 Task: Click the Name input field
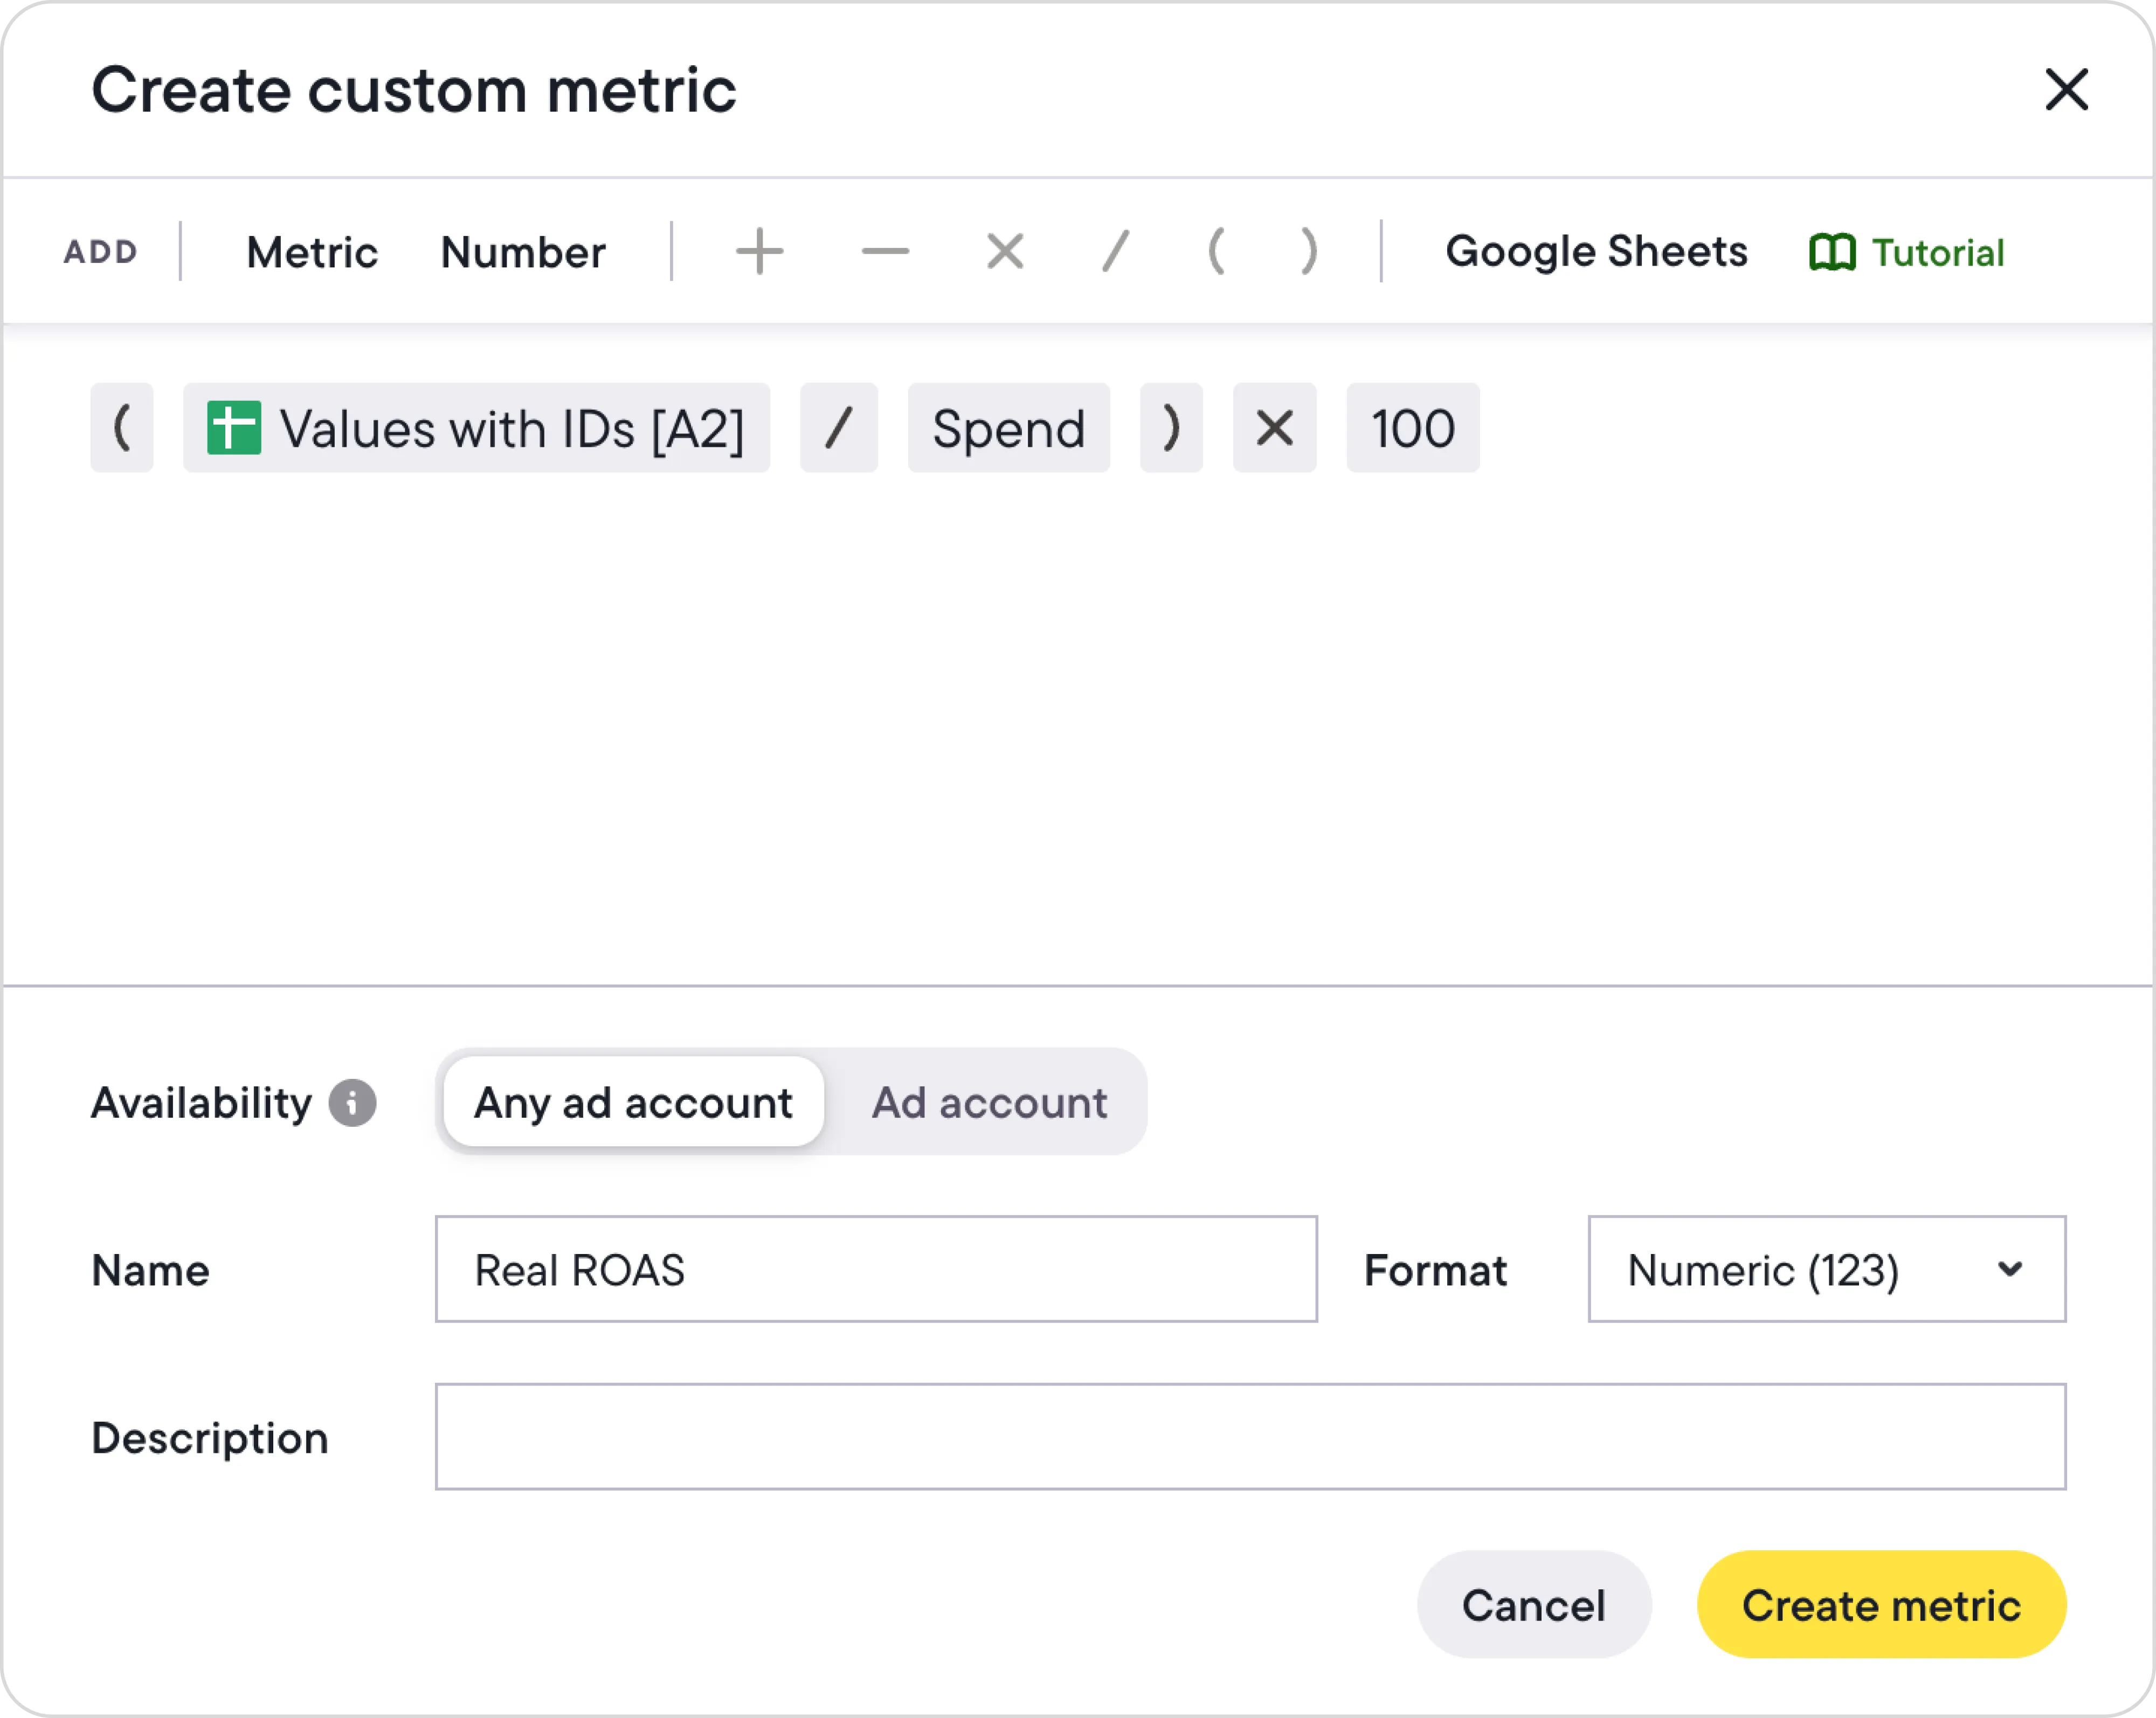876,1269
